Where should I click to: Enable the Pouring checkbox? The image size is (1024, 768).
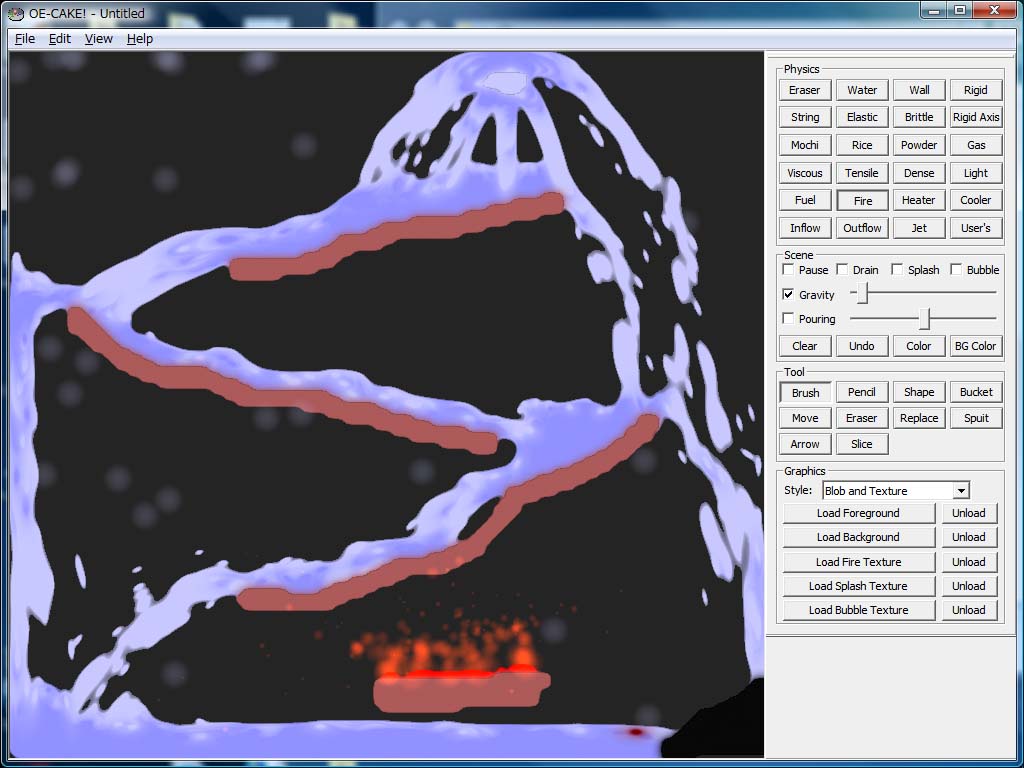coord(788,319)
